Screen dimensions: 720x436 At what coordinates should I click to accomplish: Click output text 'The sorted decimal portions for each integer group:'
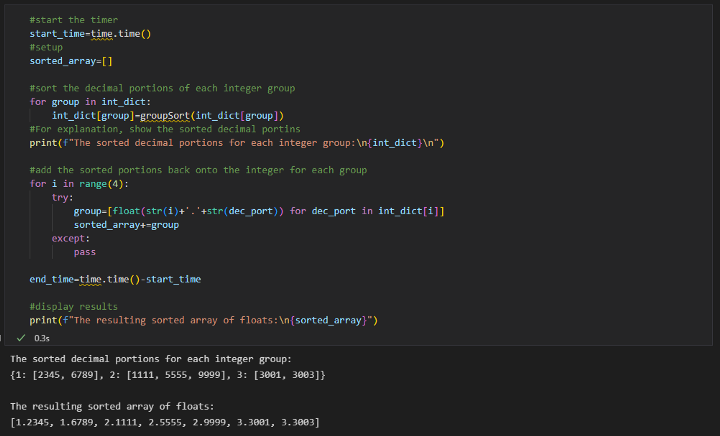[x=151, y=359]
